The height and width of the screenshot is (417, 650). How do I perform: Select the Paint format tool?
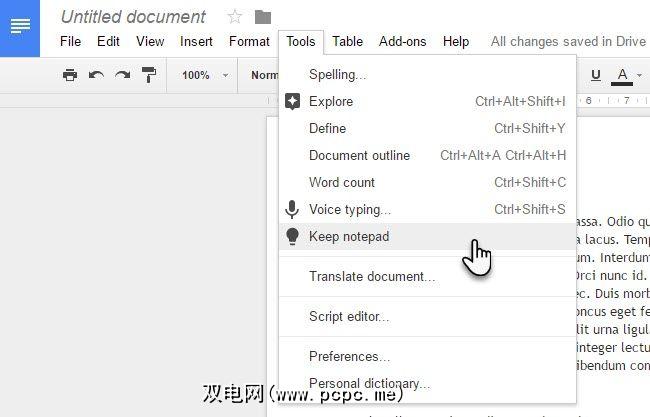click(149, 75)
